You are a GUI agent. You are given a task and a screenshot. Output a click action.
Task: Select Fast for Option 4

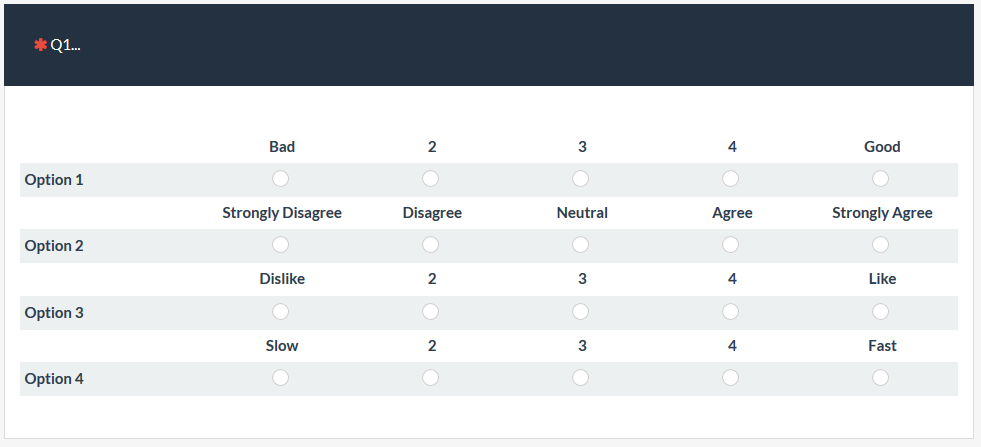click(x=881, y=378)
